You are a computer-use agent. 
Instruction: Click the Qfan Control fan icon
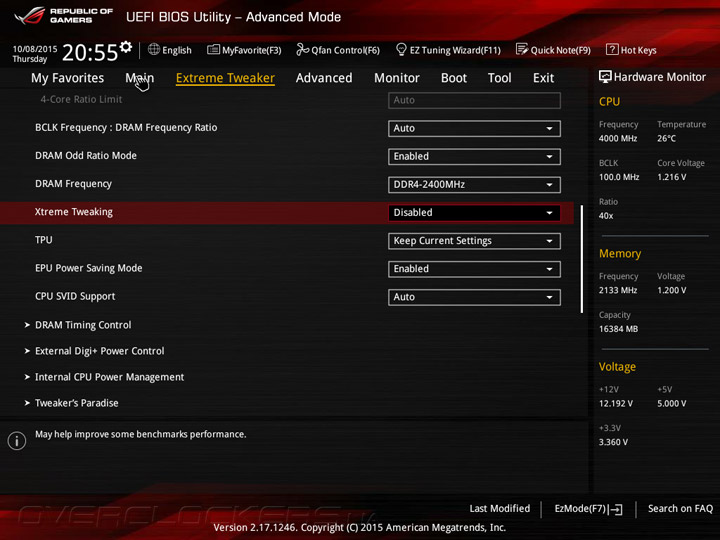[302, 49]
